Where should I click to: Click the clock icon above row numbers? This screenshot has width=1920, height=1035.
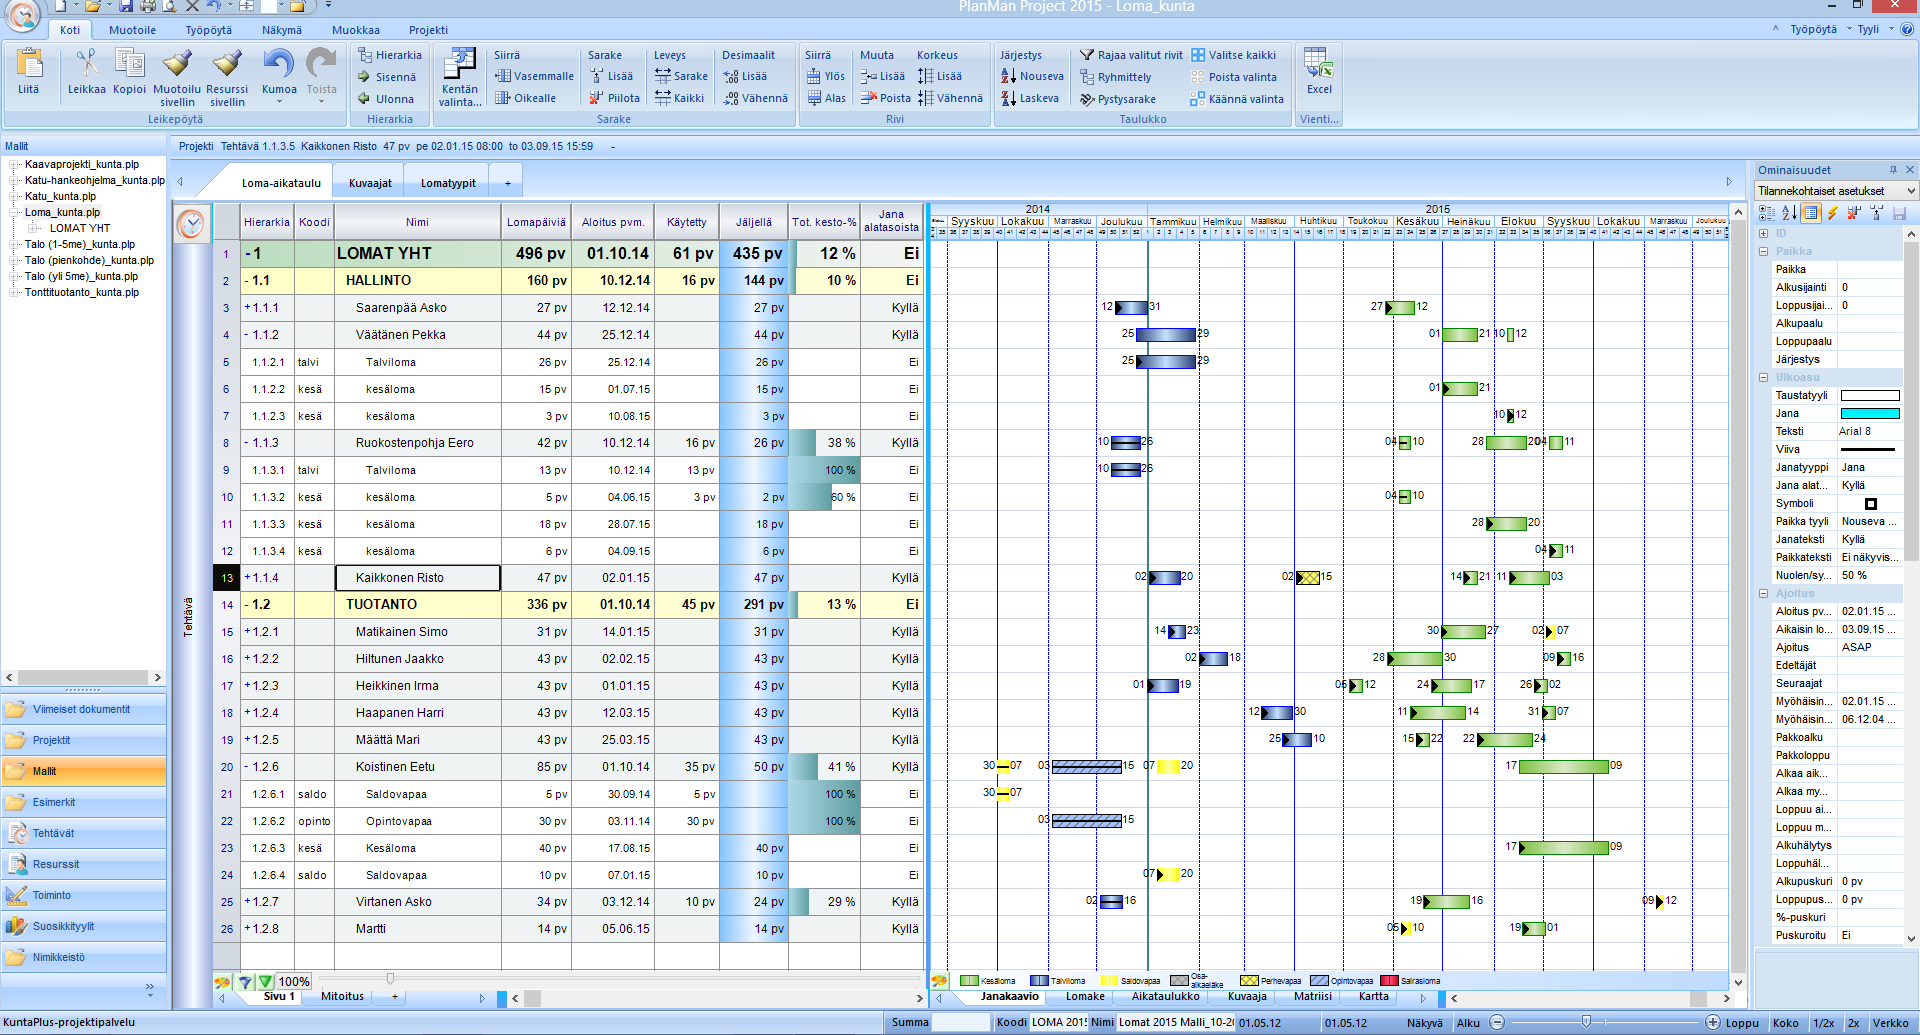pos(191,223)
